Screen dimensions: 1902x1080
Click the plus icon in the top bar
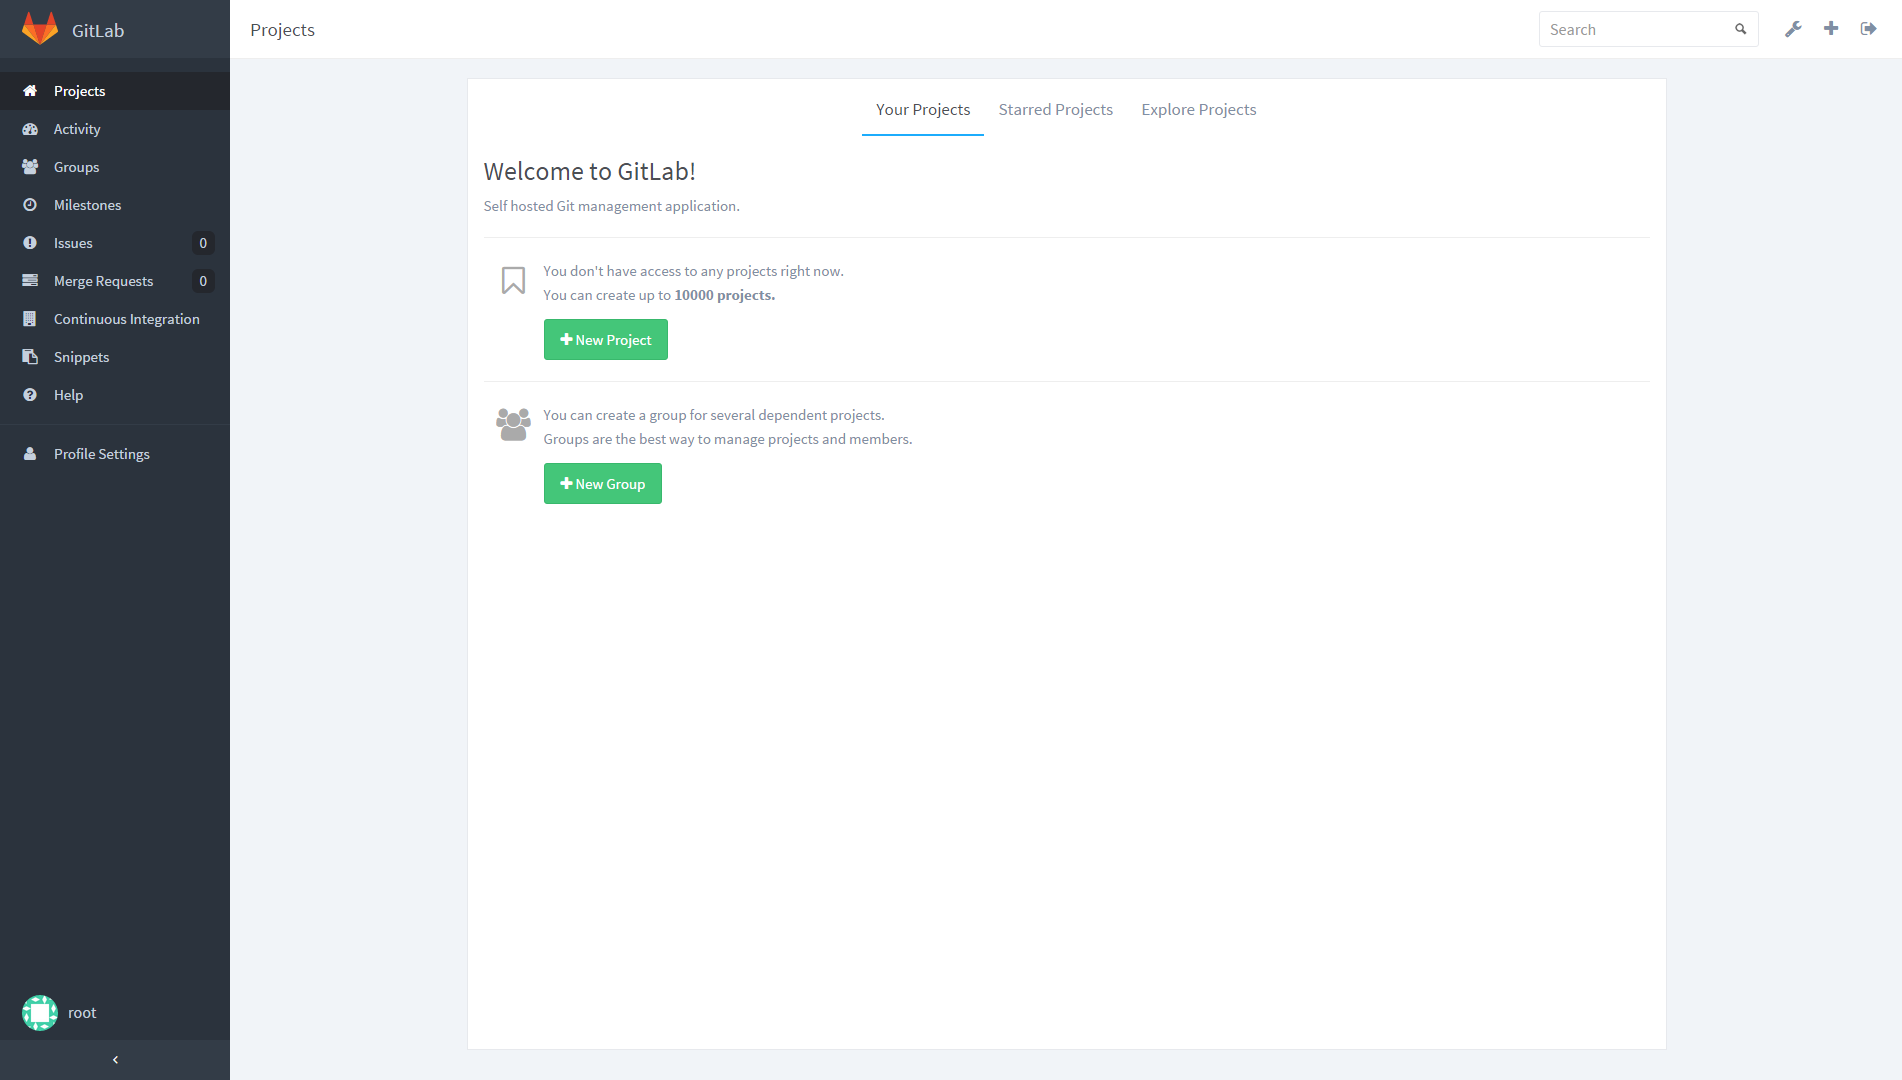1831,29
